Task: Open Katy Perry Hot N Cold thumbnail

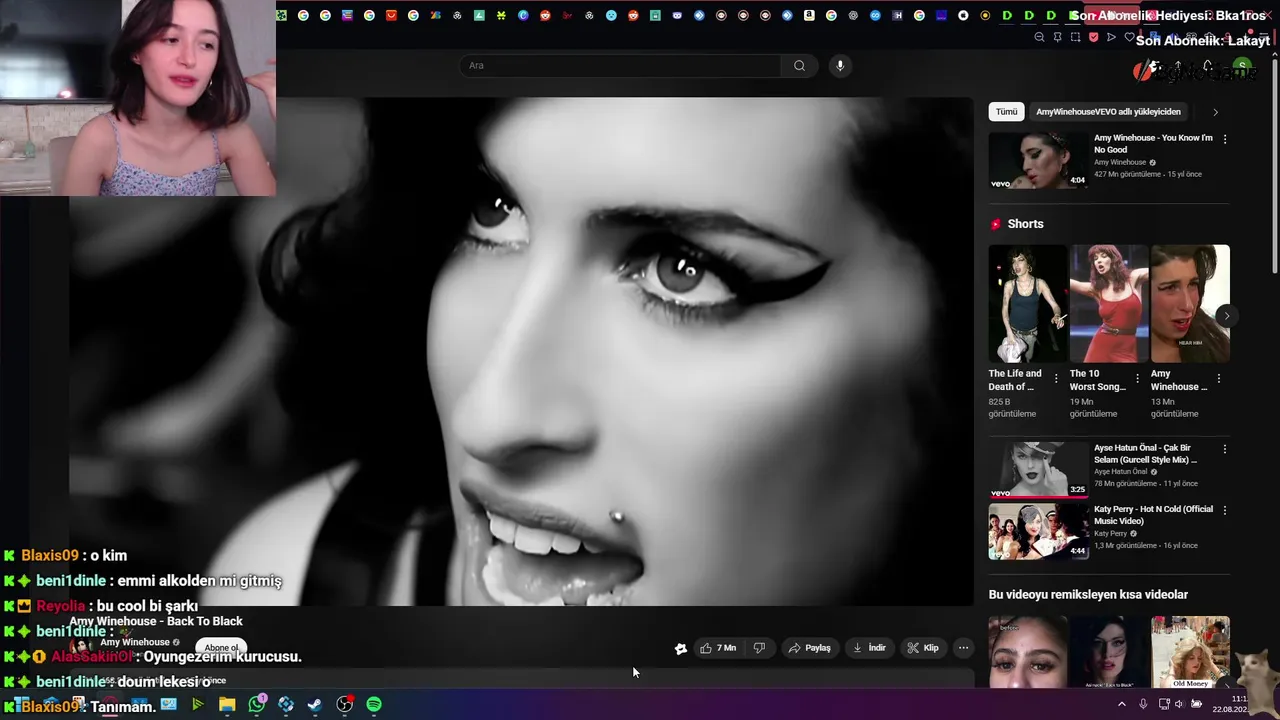Action: (x=1038, y=531)
